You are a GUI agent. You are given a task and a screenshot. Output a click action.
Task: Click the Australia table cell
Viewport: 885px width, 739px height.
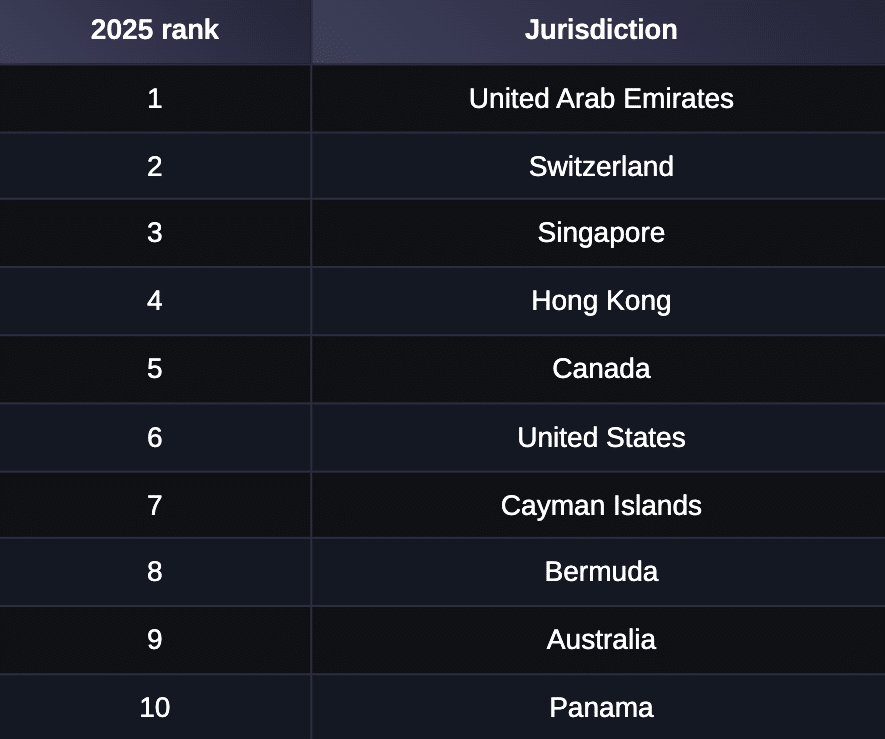(x=601, y=640)
